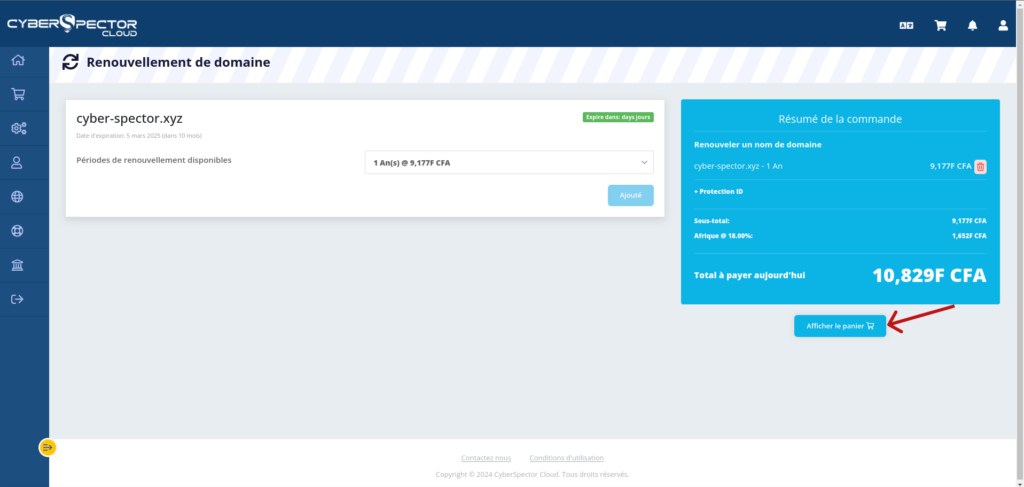Screen dimensions: 1024x487
Task: Open the sidebar shopping cart icon
Action: click(x=18, y=94)
